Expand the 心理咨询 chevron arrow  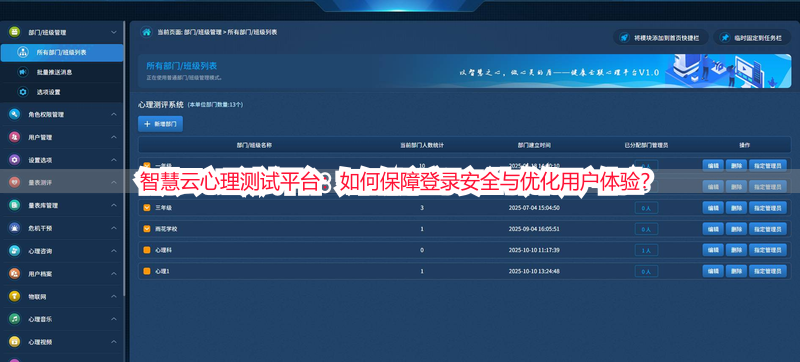pyautogui.click(x=114, y=251)
